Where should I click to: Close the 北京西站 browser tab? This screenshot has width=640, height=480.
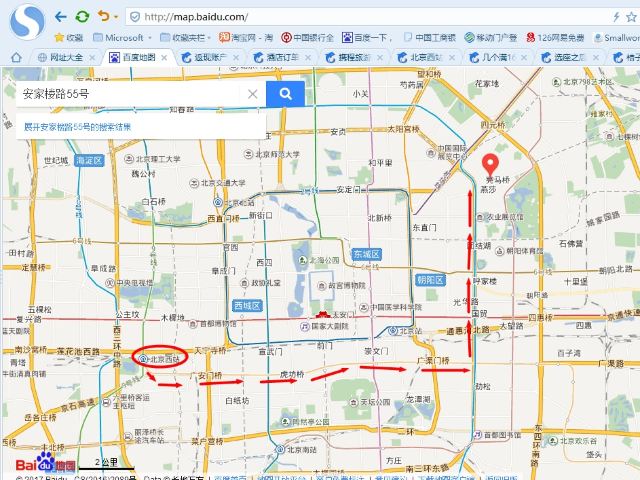click(452, 58)
